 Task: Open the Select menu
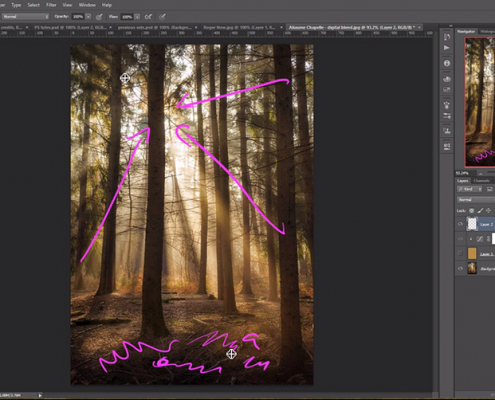coord(33,5)
